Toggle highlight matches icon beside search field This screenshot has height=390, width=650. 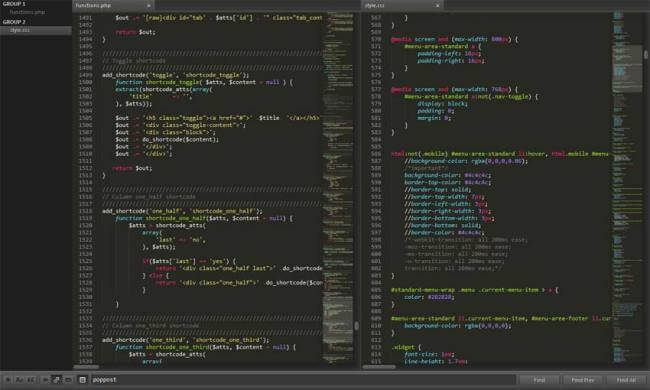coord(82,380)
